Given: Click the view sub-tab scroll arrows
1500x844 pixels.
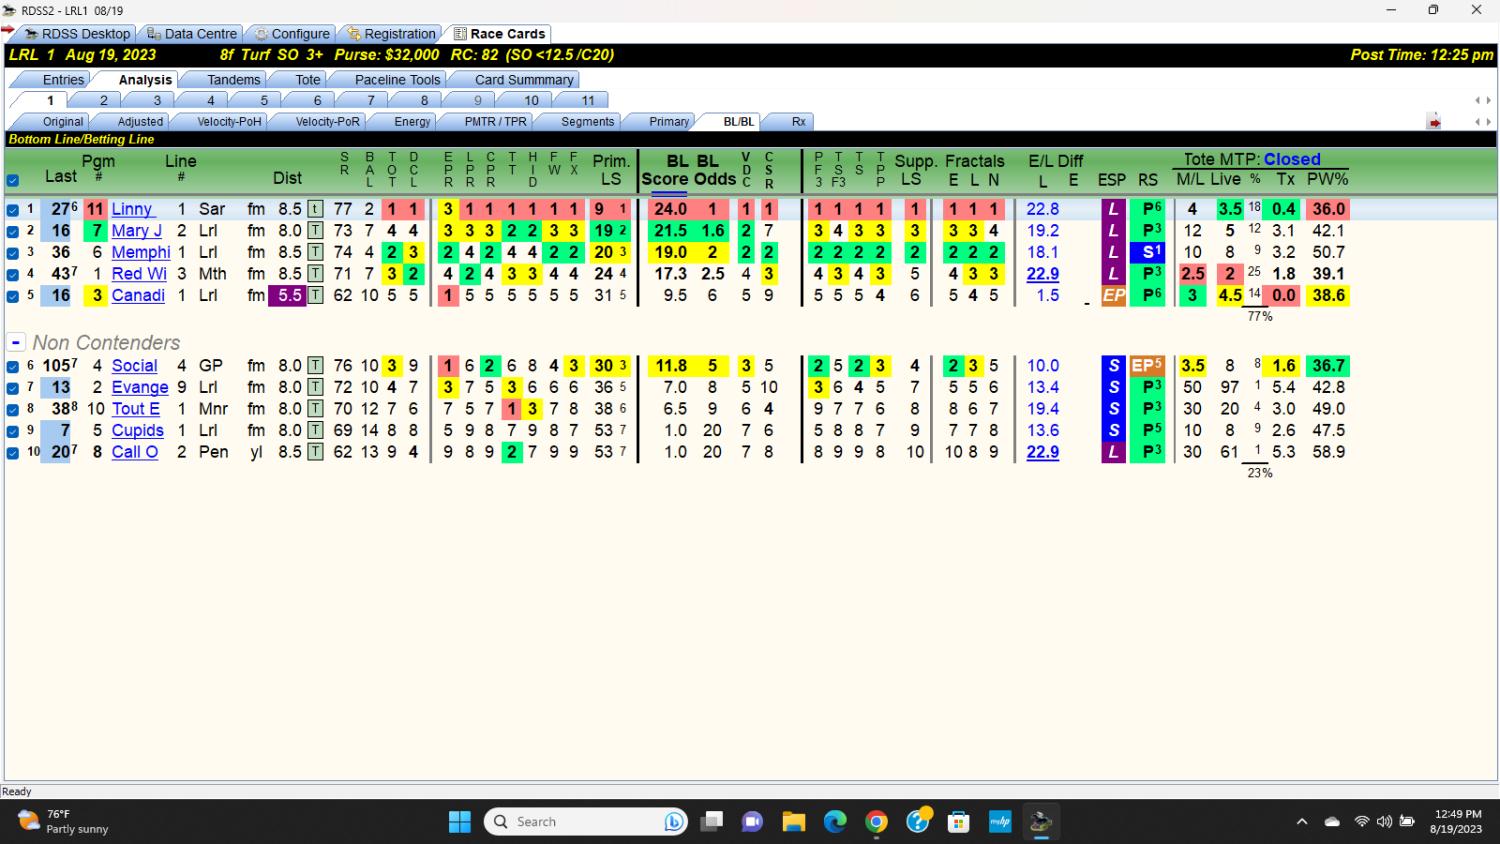Looking at the screenshot, I should coord(1483,122).
